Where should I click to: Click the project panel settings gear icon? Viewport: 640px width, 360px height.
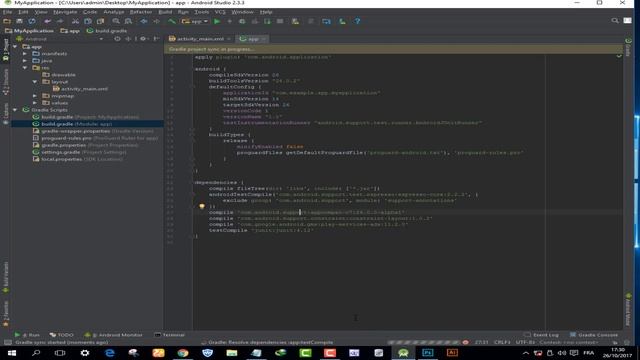tap(143, 39)
